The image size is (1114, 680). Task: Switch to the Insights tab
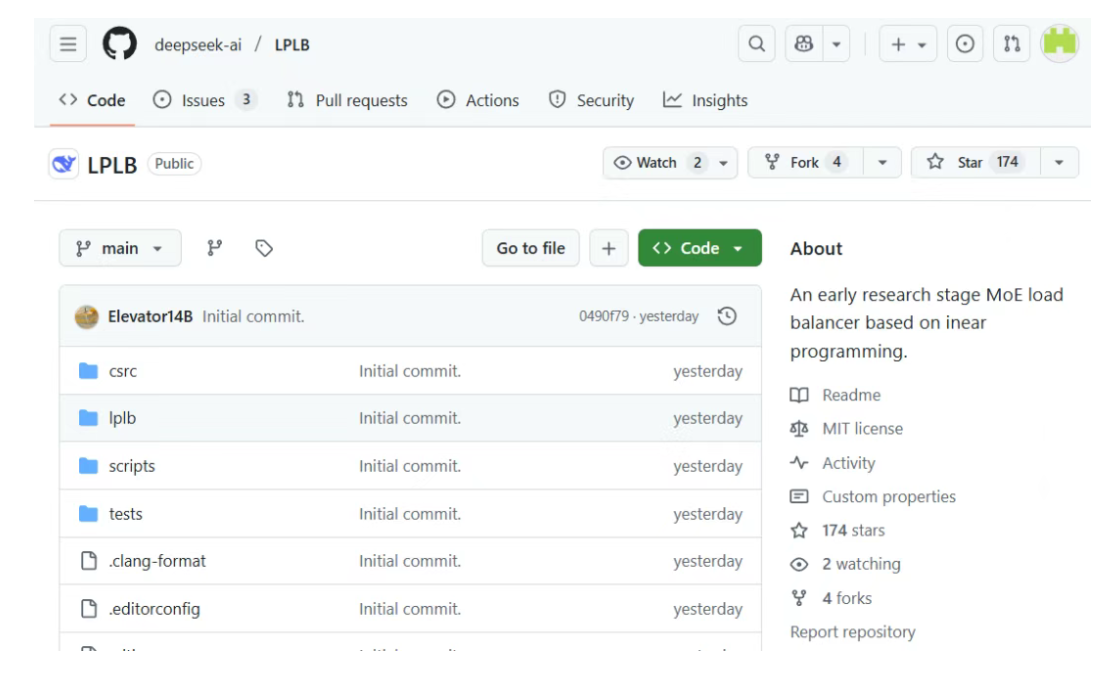(706, 100)
